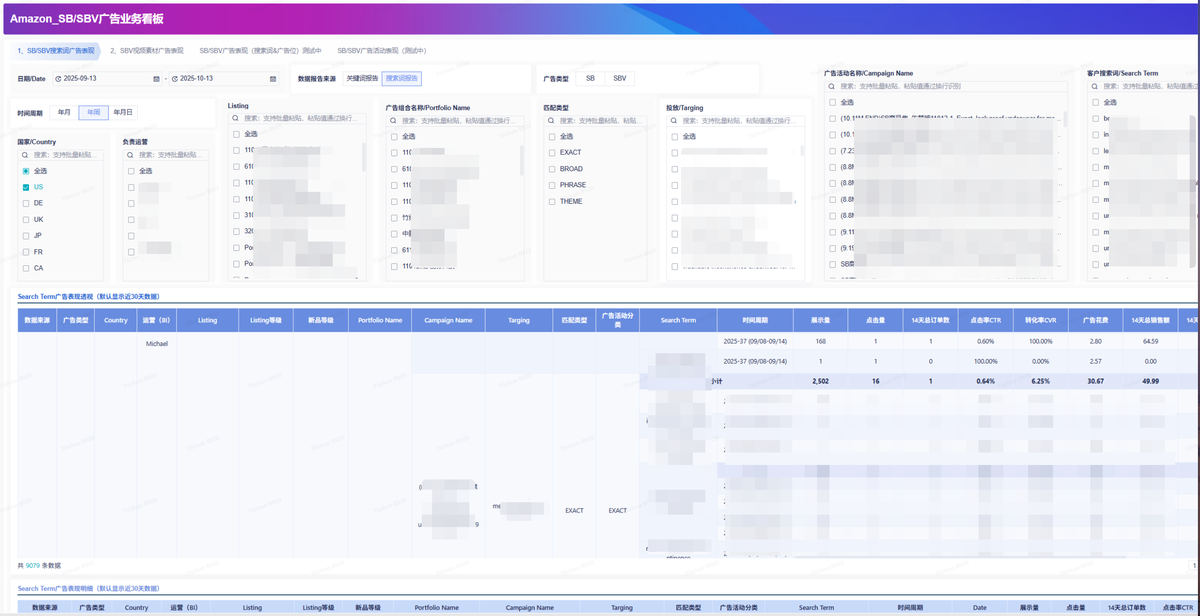Open the end date calendar icon
Image resolution: width=1200 pixels, height=616 pixels.
[x=273, y=79]
